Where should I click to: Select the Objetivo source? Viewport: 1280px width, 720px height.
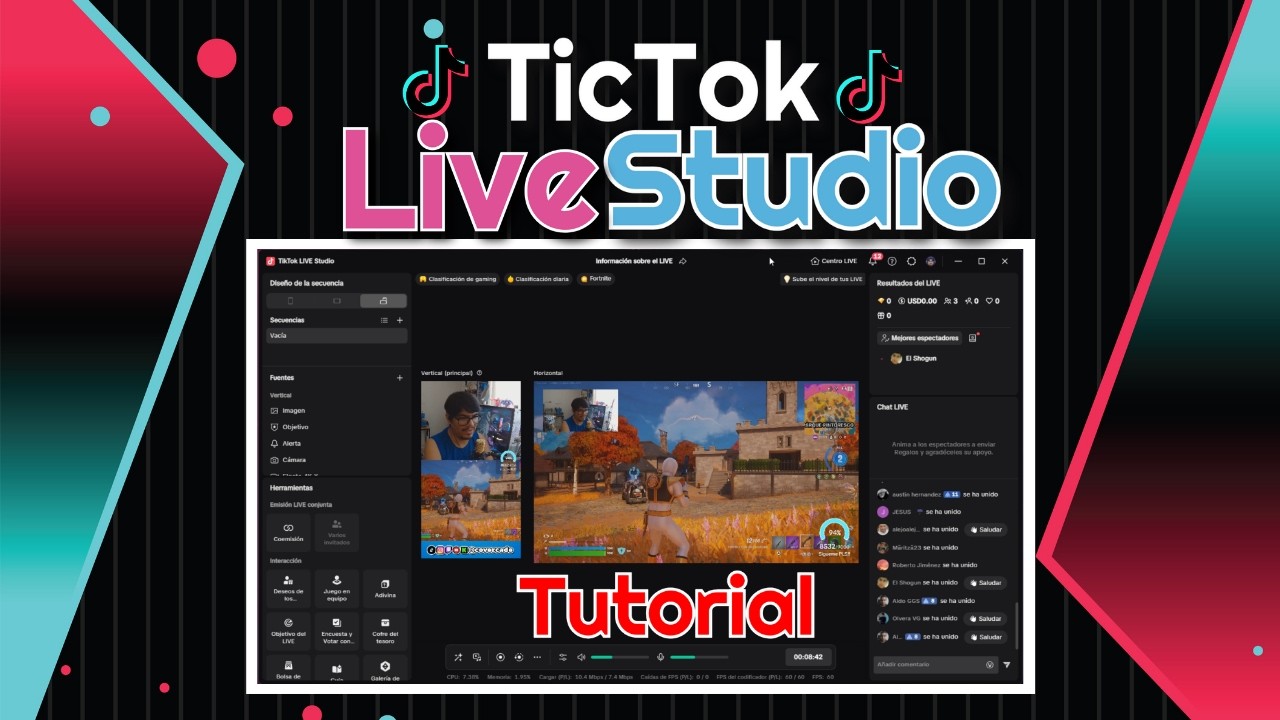289,427
